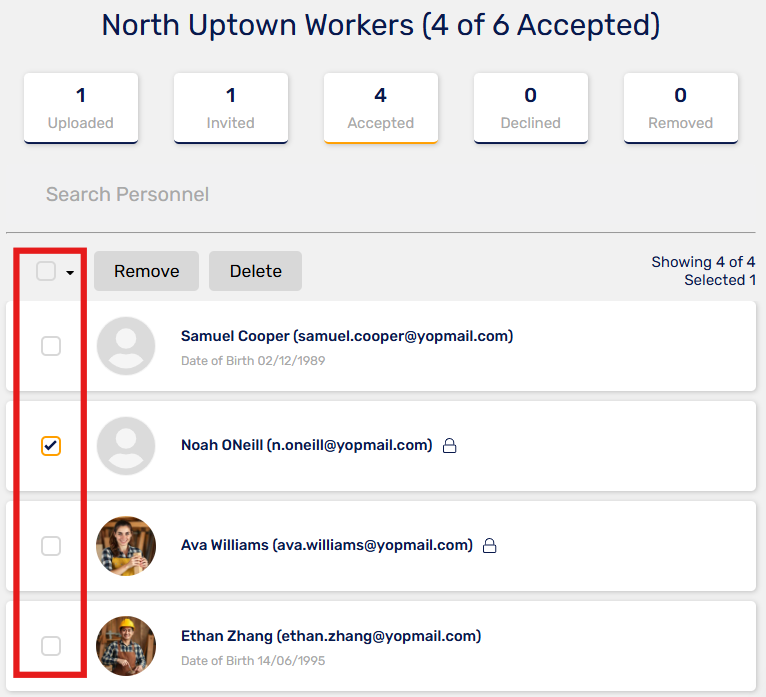
Task: Open Ethan Zhang's profile photo
Action: pos(126,646)
